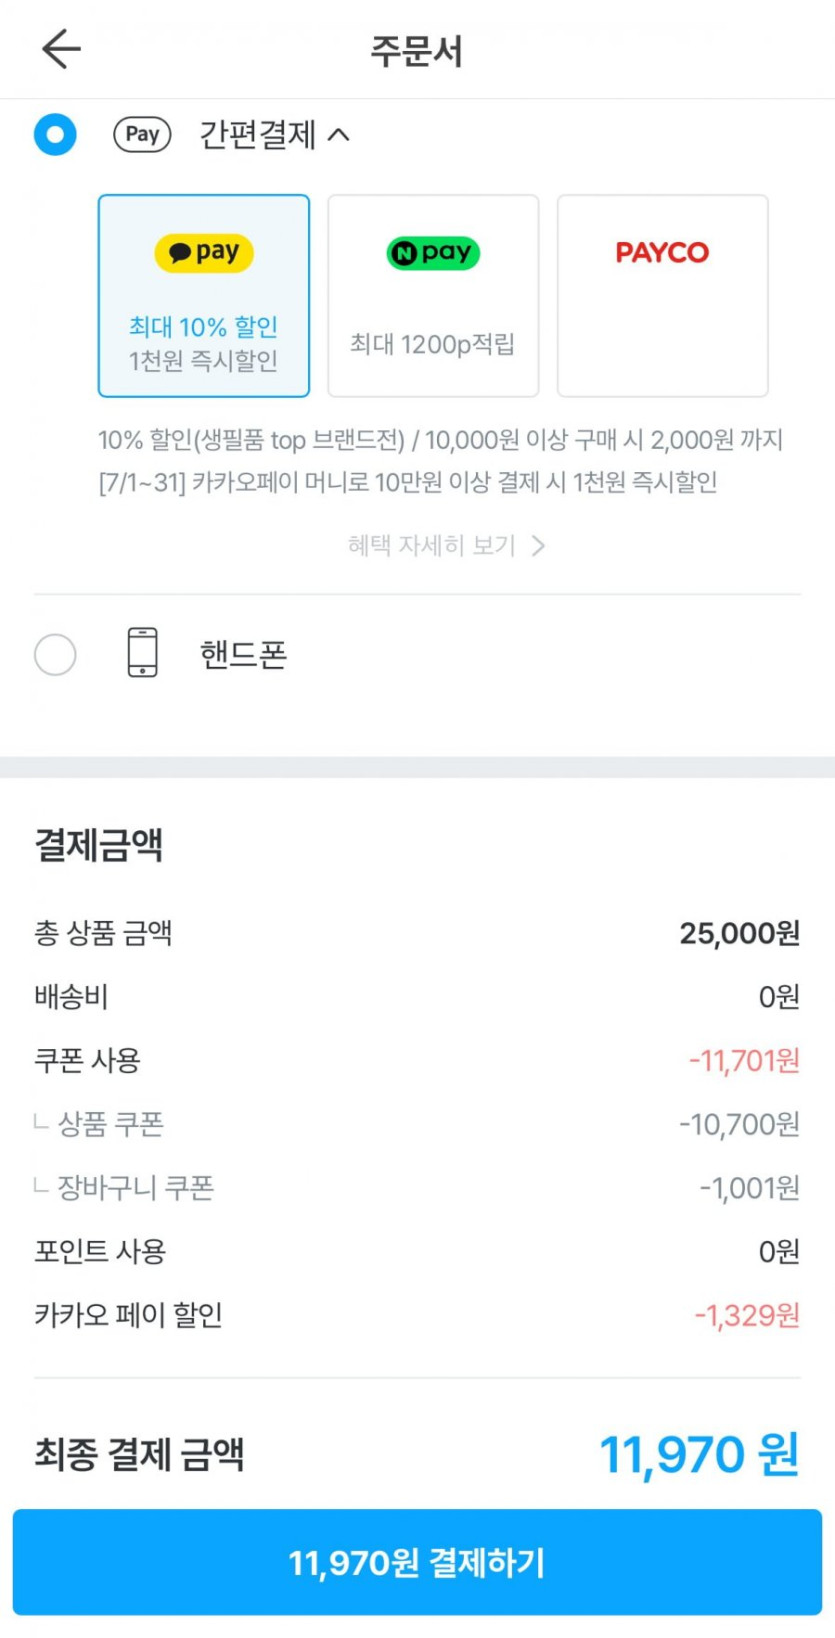Collapse the 간편결제 section chevron

pos(339,134)
